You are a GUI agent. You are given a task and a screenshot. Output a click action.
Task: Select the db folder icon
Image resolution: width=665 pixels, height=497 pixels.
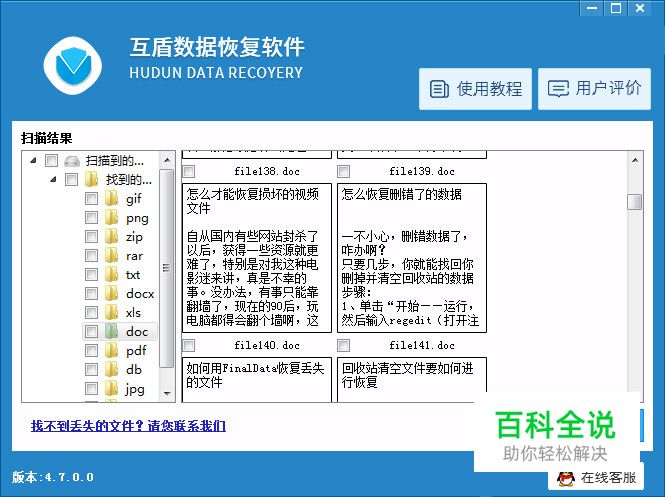click(x=111, y=369)
